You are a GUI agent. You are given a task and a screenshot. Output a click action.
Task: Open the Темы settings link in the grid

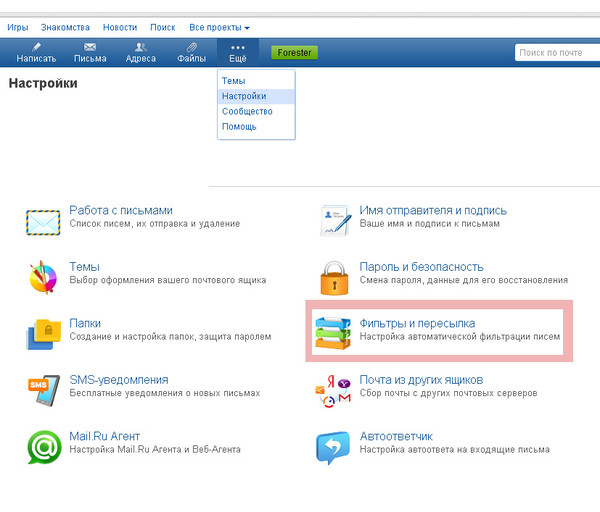(84, 267)
